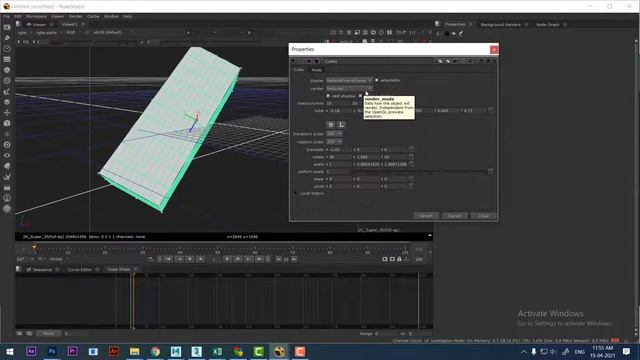Switch to the Node tab in Properties

tap(316, 70)
